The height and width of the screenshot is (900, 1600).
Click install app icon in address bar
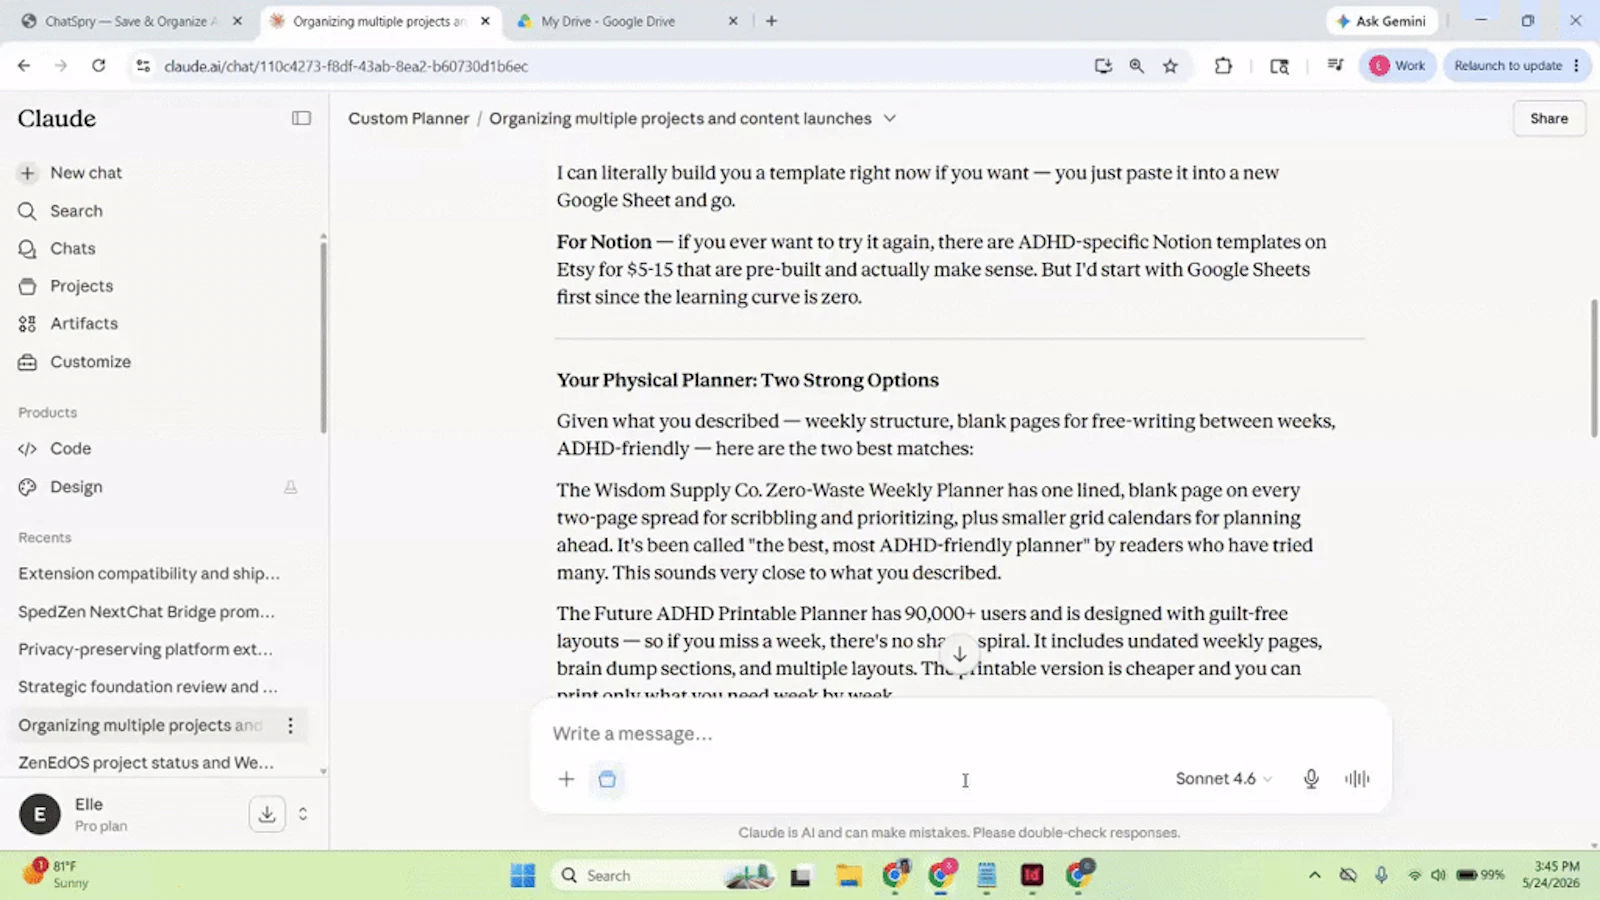1103,66
